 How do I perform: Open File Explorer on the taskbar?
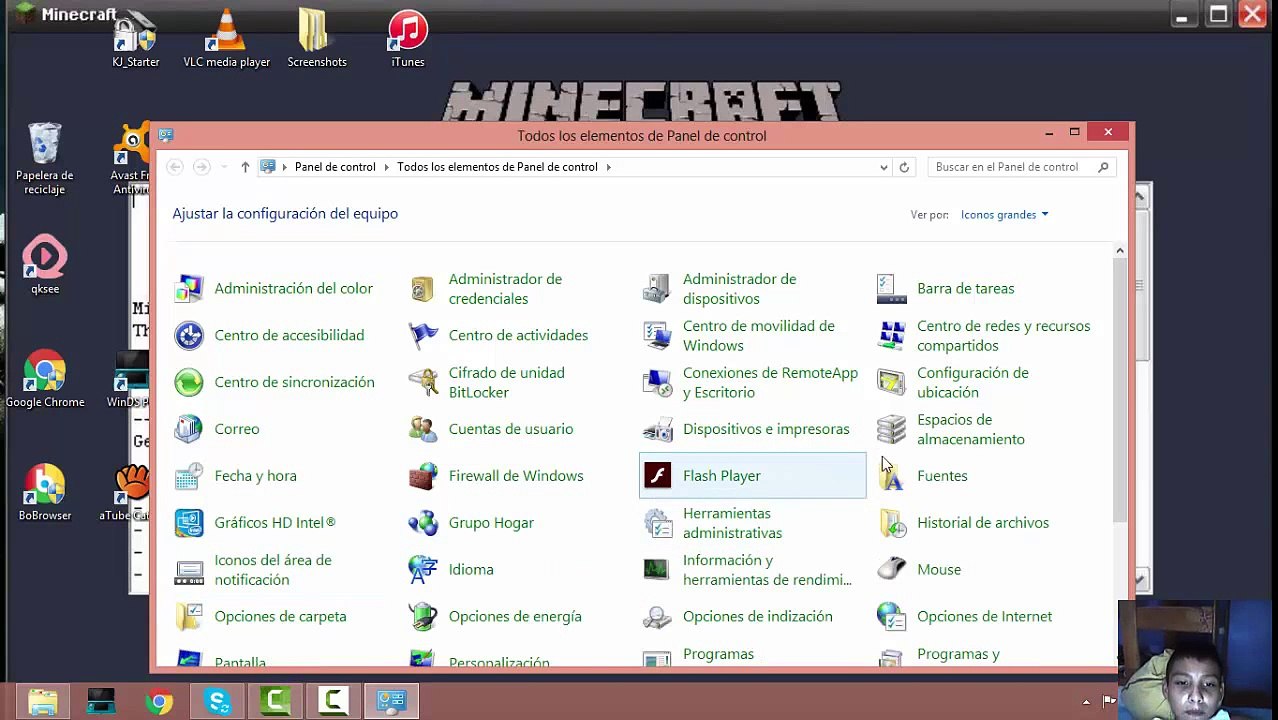(43, 701)
